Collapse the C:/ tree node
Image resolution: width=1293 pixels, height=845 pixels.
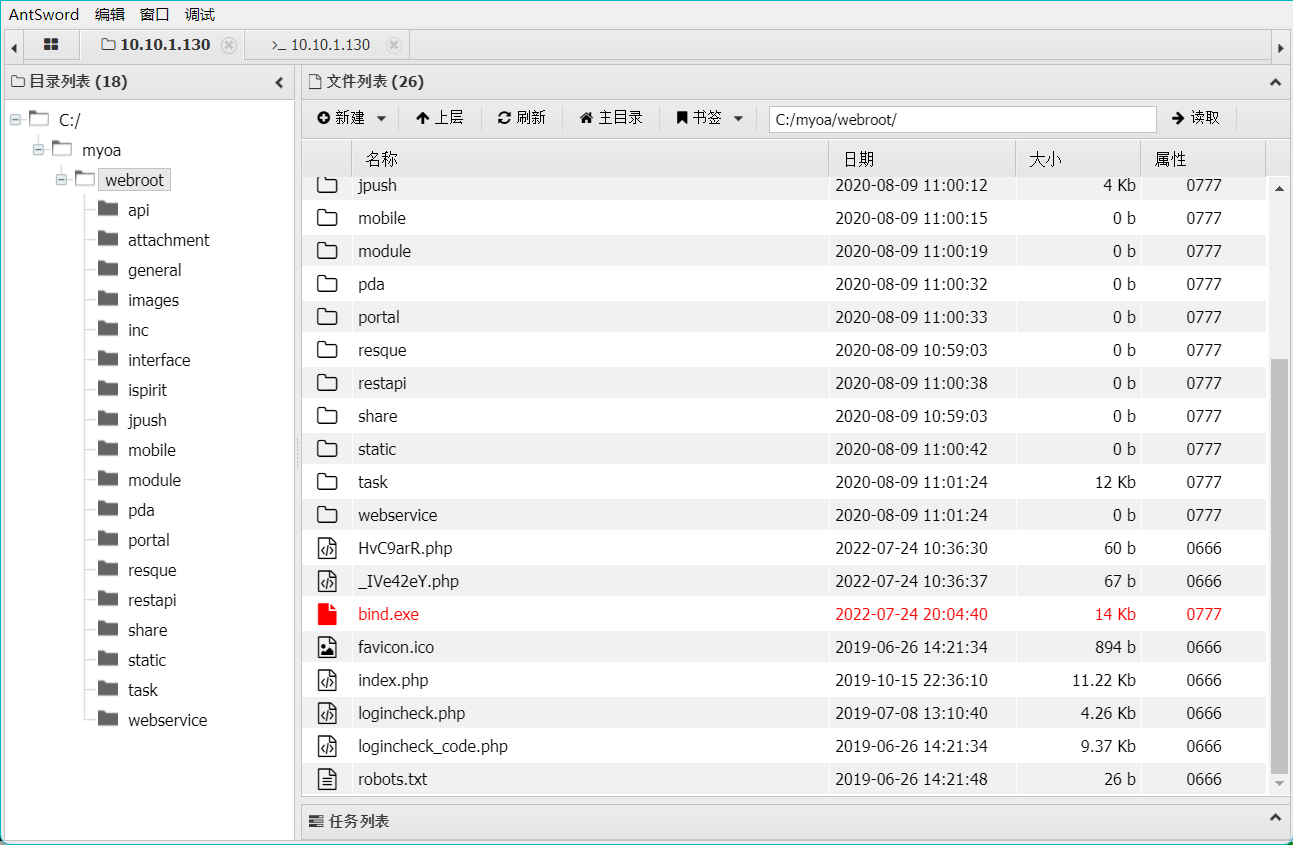[15, 120]
